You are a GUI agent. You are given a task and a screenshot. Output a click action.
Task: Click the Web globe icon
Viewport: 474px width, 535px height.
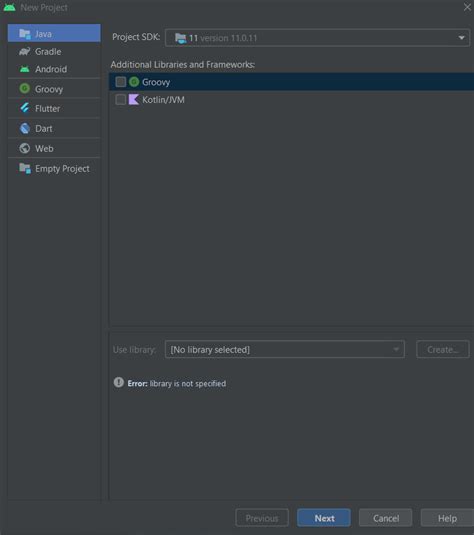pyautogui.click(x=25, y=148)
